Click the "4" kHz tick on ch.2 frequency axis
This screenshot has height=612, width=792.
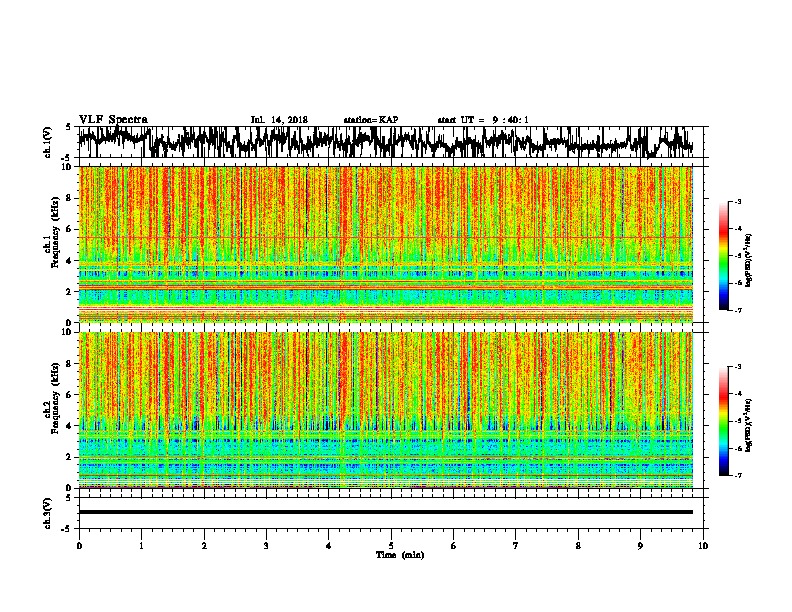click(x=69, y=426)
